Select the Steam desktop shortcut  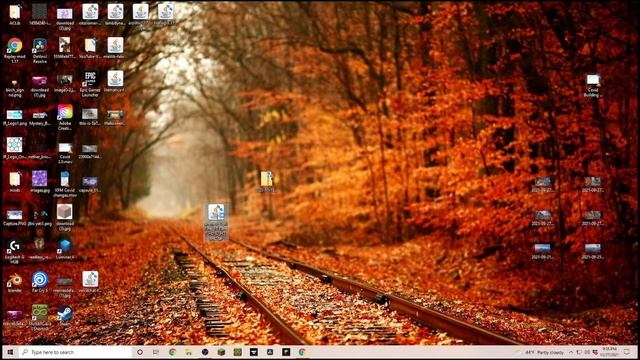tap(65, 316)
